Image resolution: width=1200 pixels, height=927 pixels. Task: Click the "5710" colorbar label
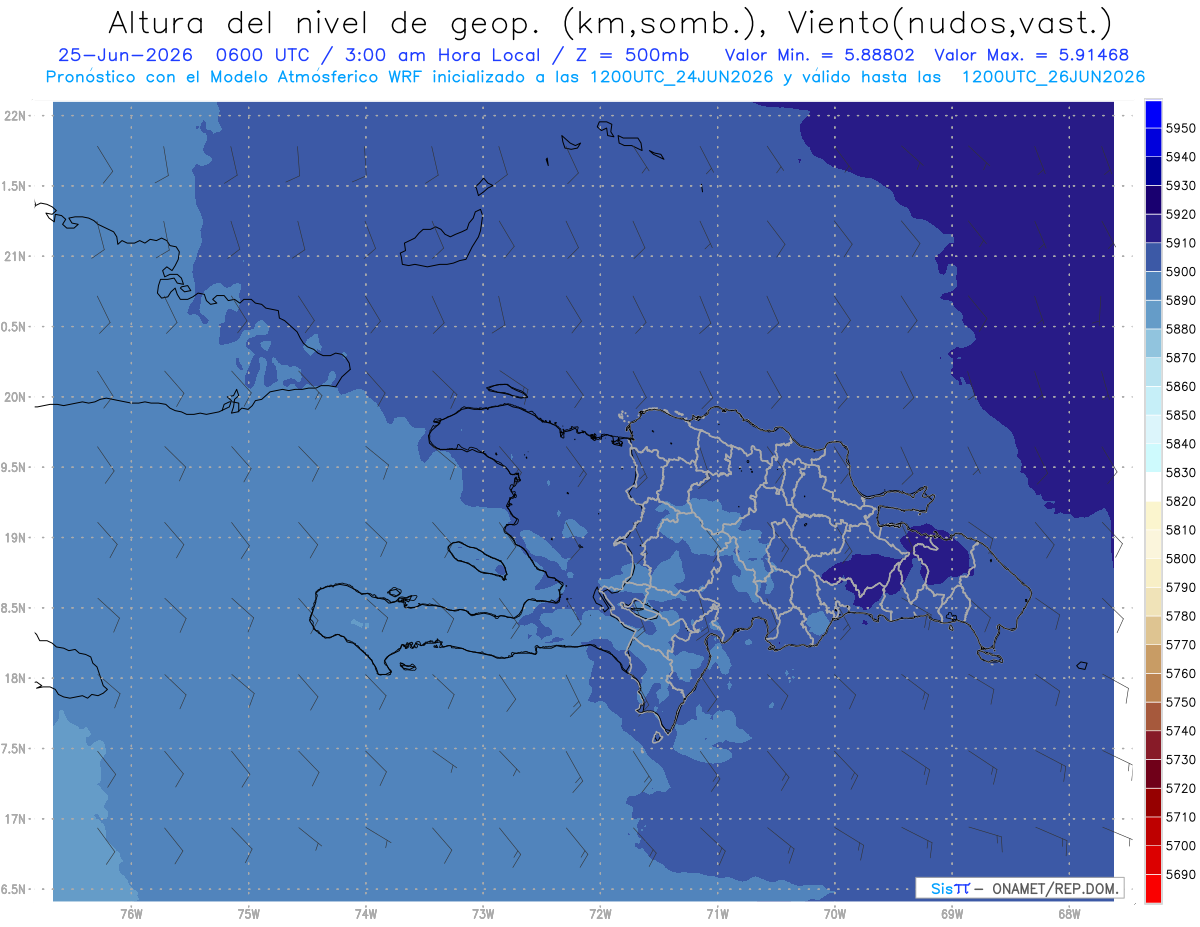(x=1181, y=817)
